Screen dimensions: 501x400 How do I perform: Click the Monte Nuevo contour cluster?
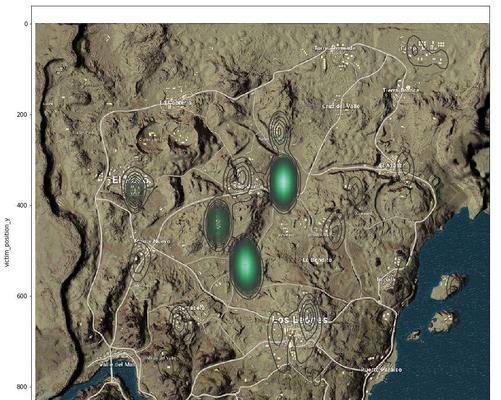[x=139, y=261]
